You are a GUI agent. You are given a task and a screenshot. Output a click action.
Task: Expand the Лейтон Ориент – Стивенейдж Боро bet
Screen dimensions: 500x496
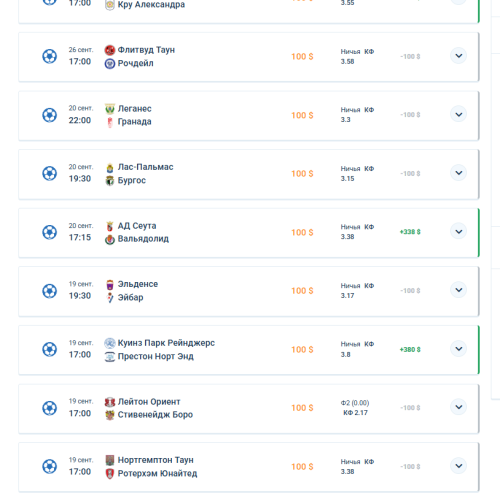[x=459, y=407]
